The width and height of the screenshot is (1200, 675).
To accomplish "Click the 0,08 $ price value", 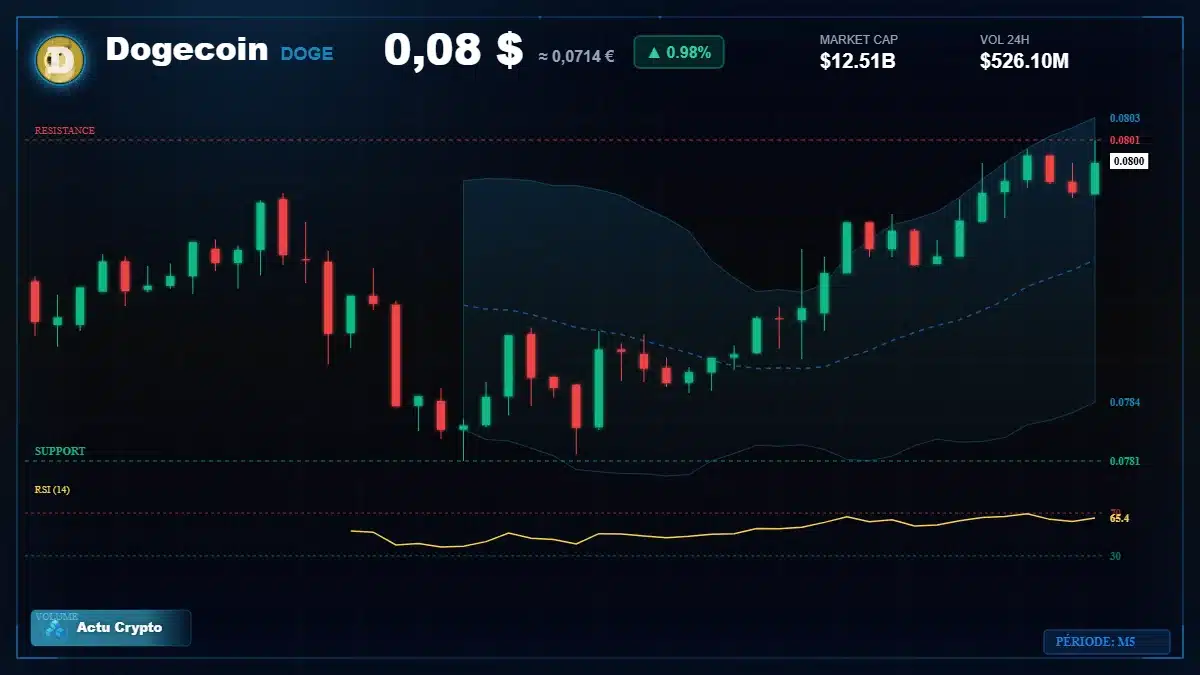I will [x=454, y=50].
